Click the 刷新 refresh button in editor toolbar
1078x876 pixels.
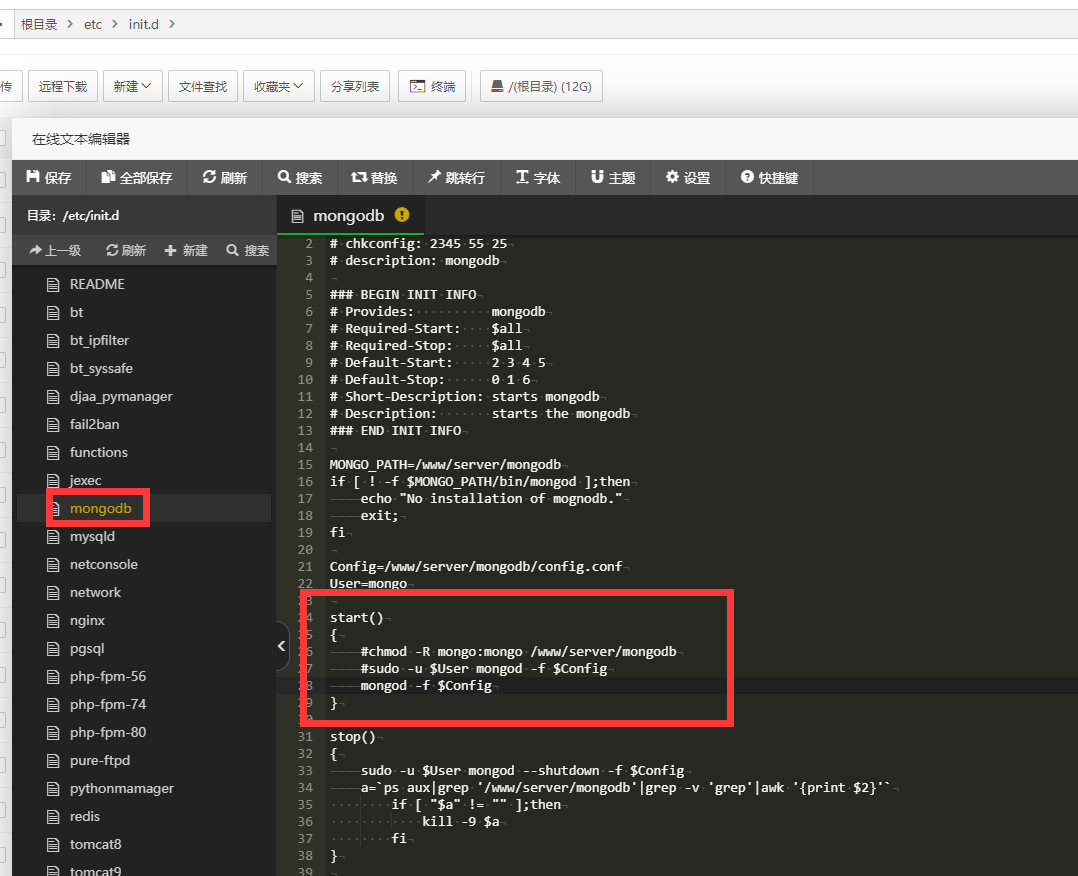click(225, 178)
